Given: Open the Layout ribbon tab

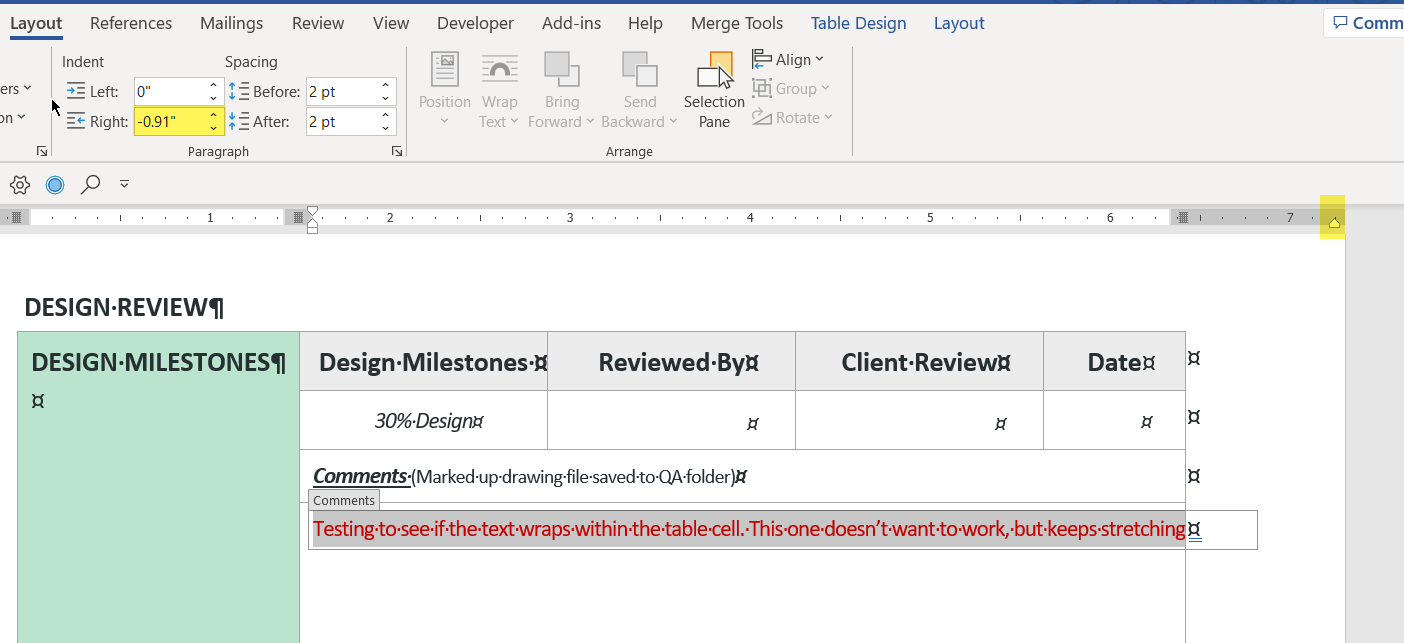Looking at the screenshot, I should click(36, 23).
